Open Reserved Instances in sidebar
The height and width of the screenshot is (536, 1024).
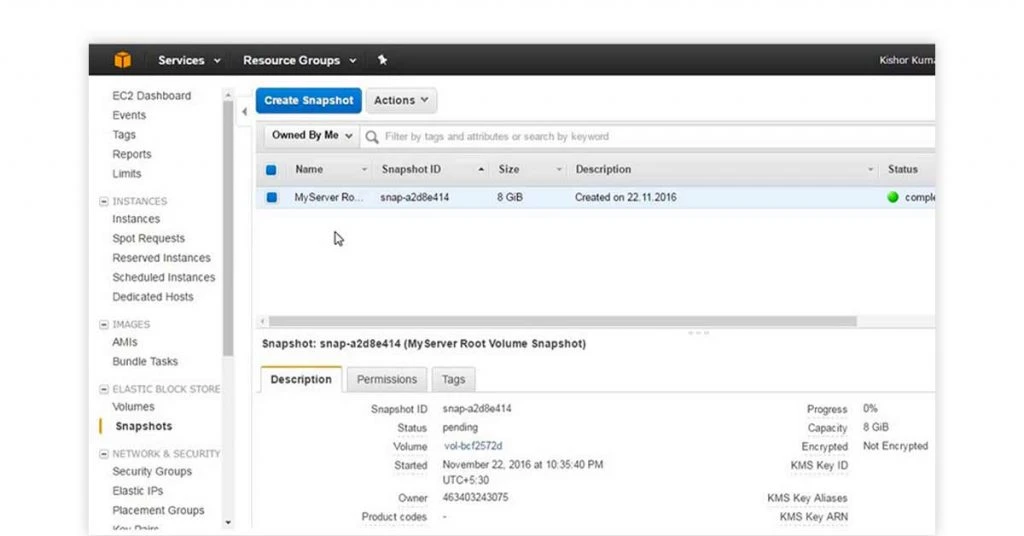(161, 258)
